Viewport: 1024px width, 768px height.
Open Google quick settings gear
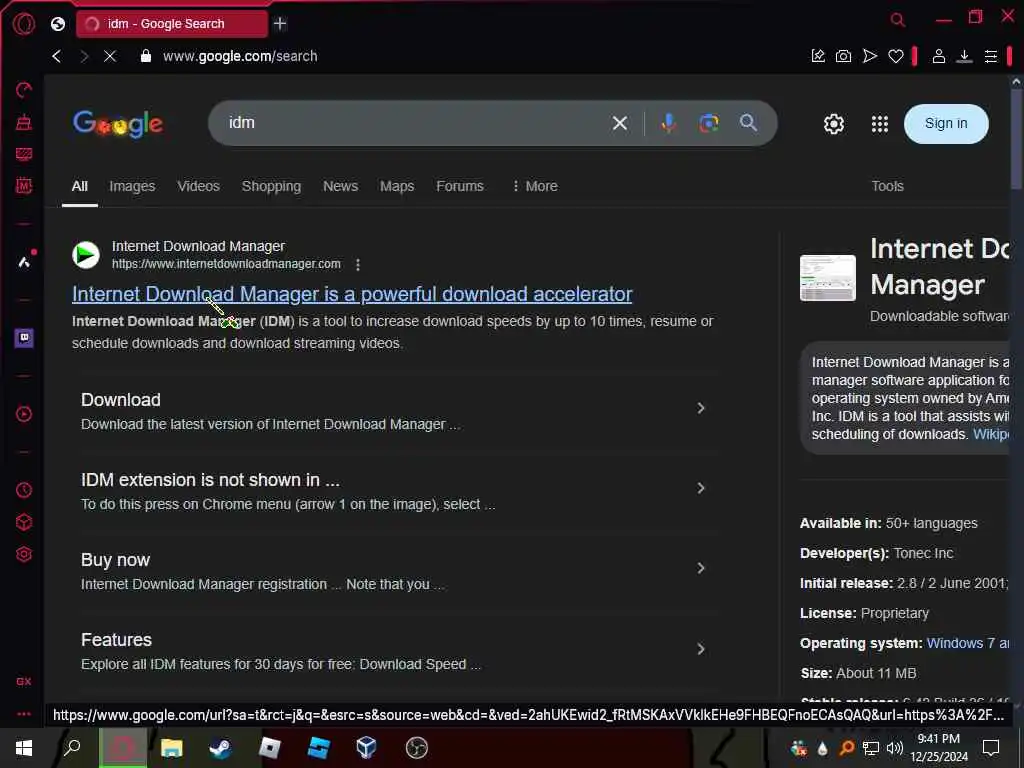833,124
